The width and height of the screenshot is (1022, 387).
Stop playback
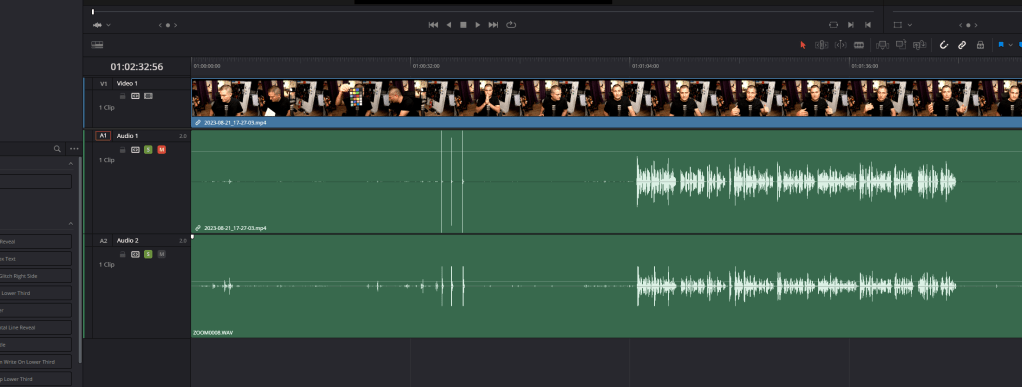[x=463, y=25]
